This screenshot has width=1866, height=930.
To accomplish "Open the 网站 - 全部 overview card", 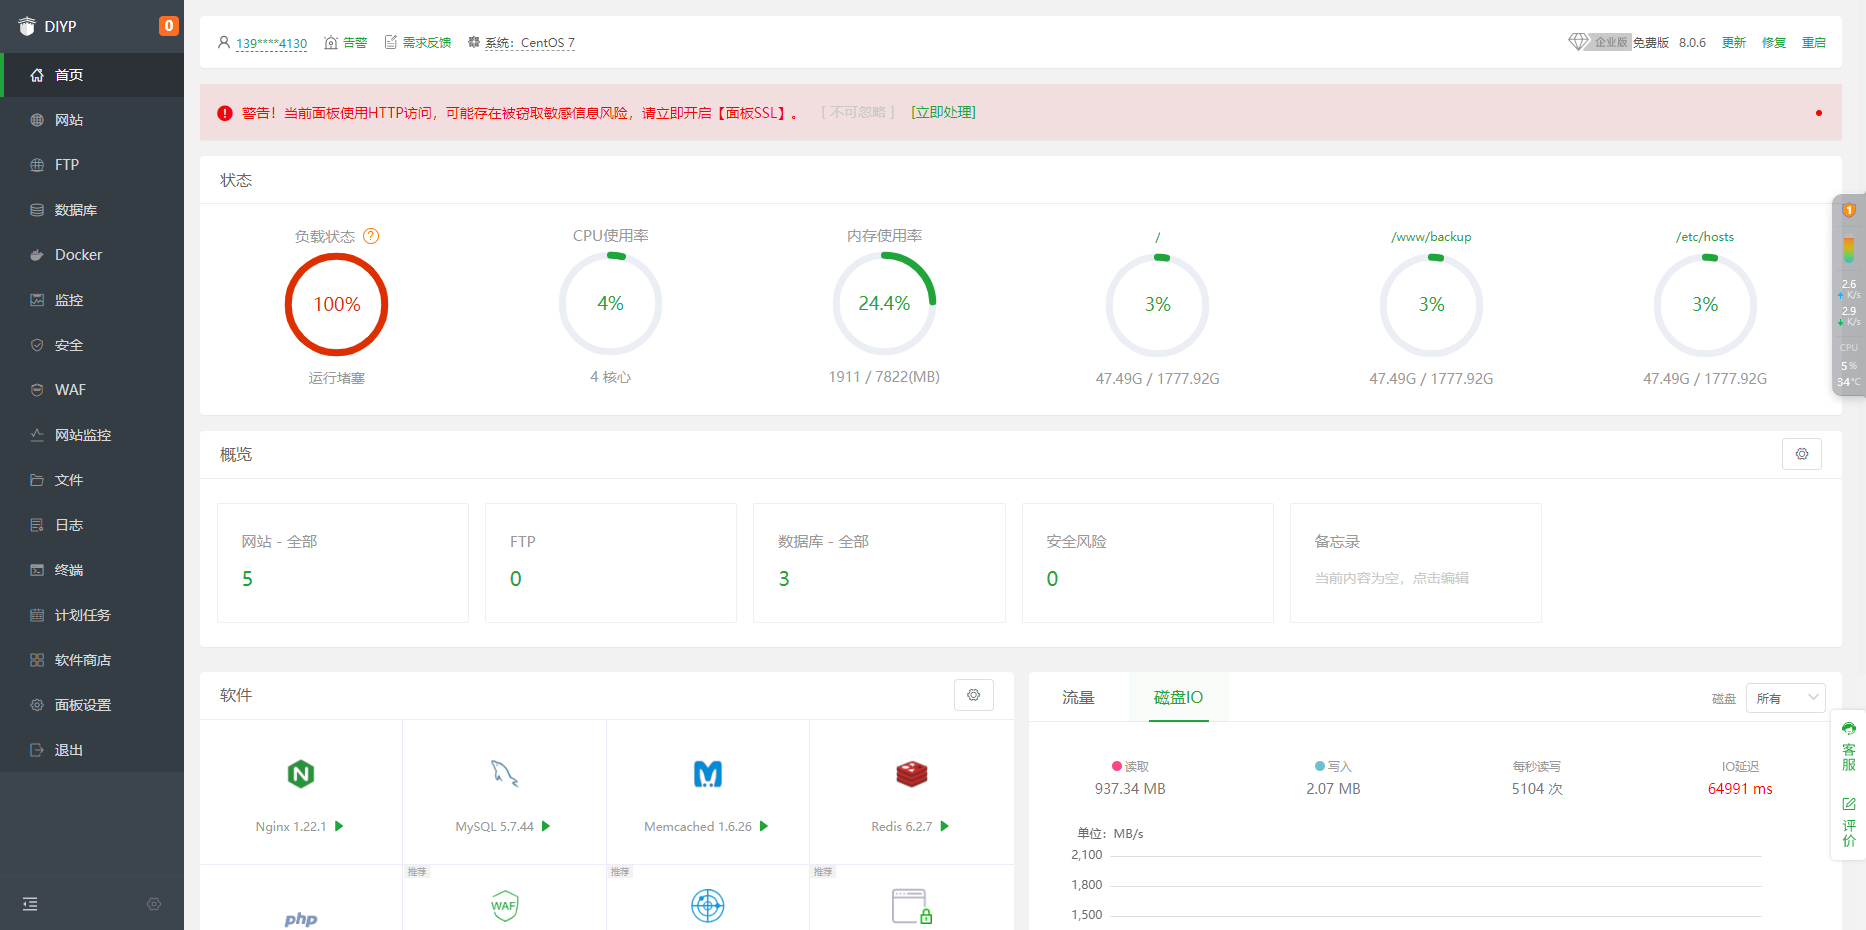I will point(343,563).
